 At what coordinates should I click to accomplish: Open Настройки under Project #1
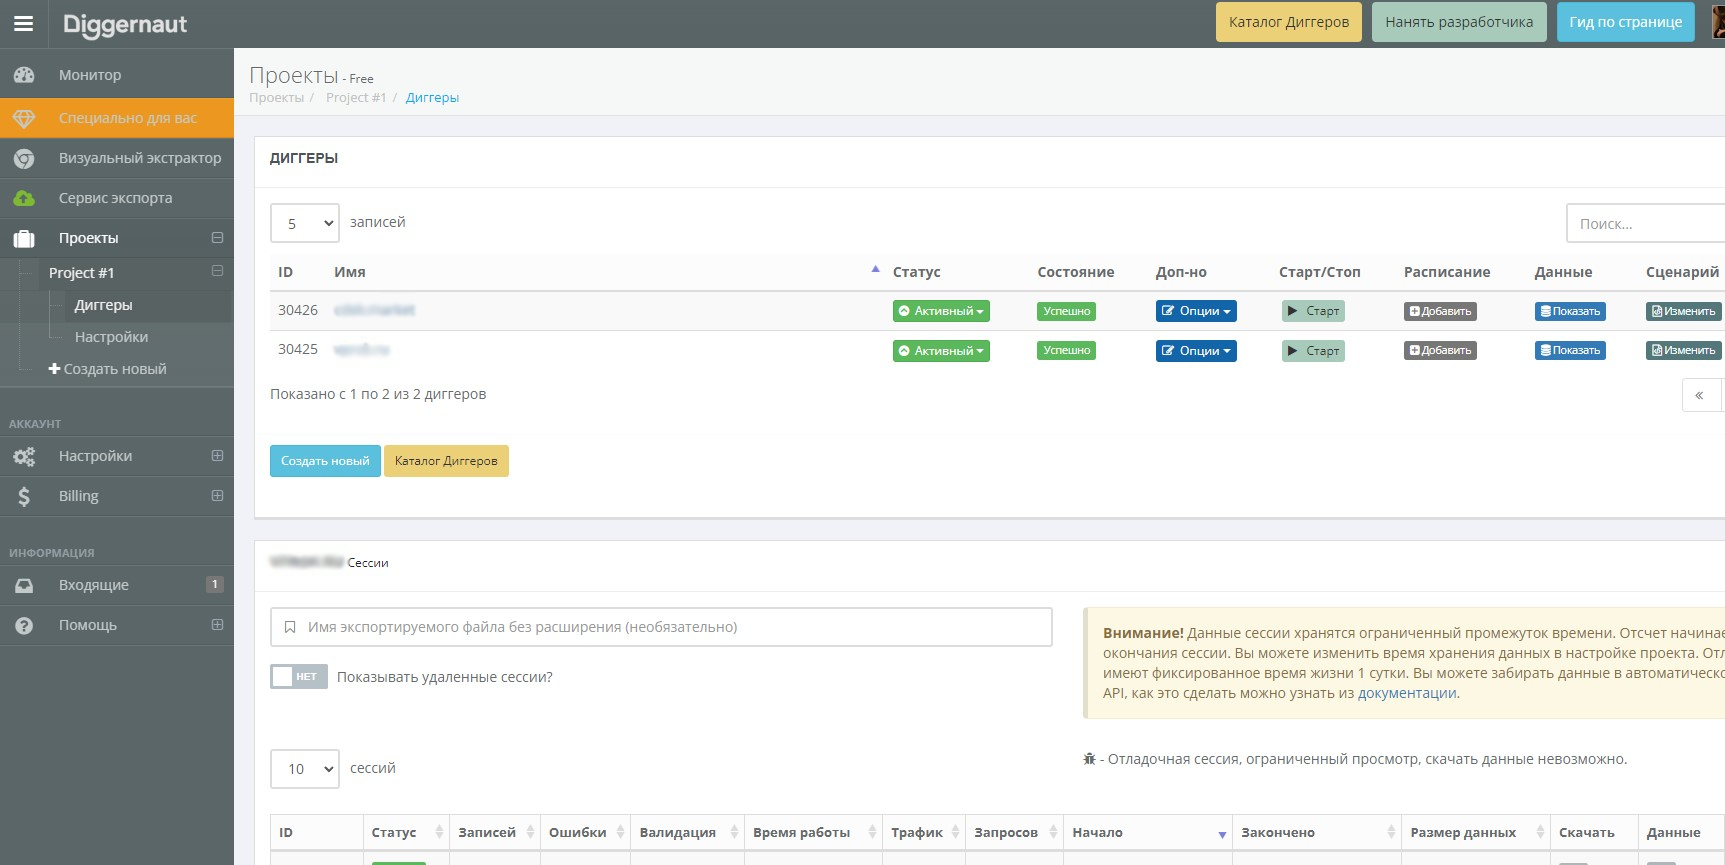tap(111, 337)
